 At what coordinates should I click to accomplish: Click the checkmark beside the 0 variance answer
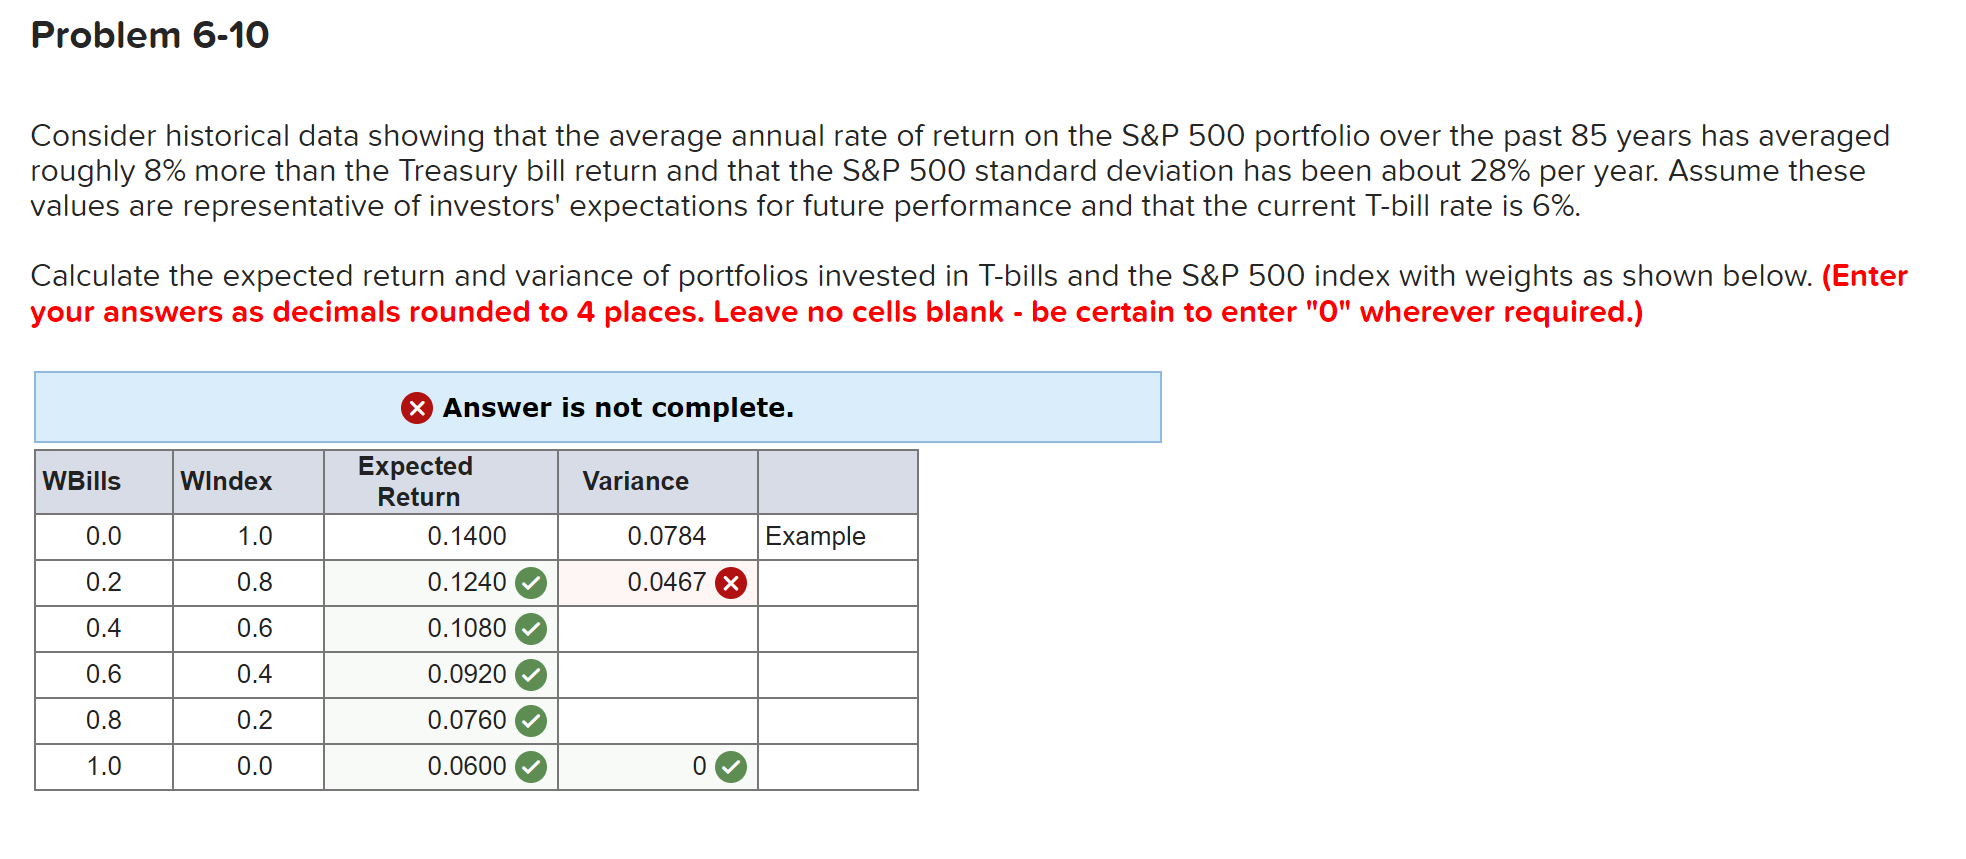pyautogui.click(x=729, y=766)
